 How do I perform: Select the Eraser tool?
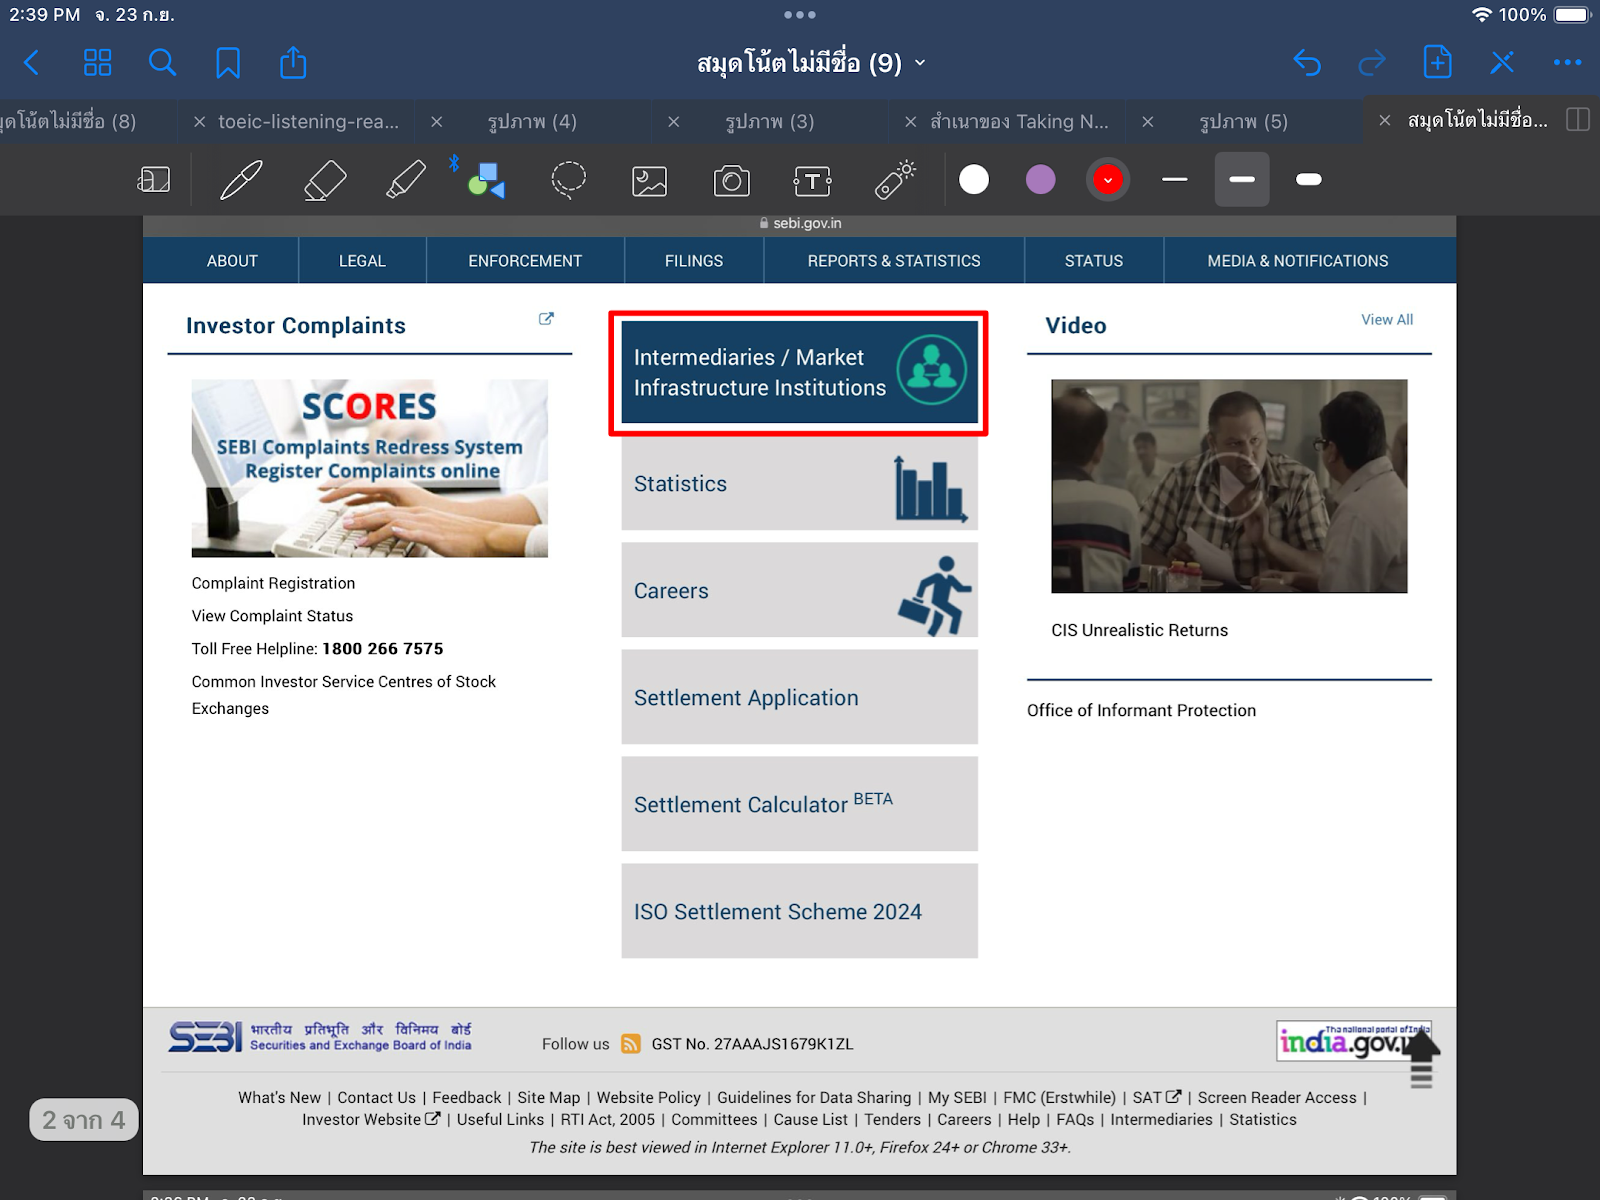click(324, 180)
